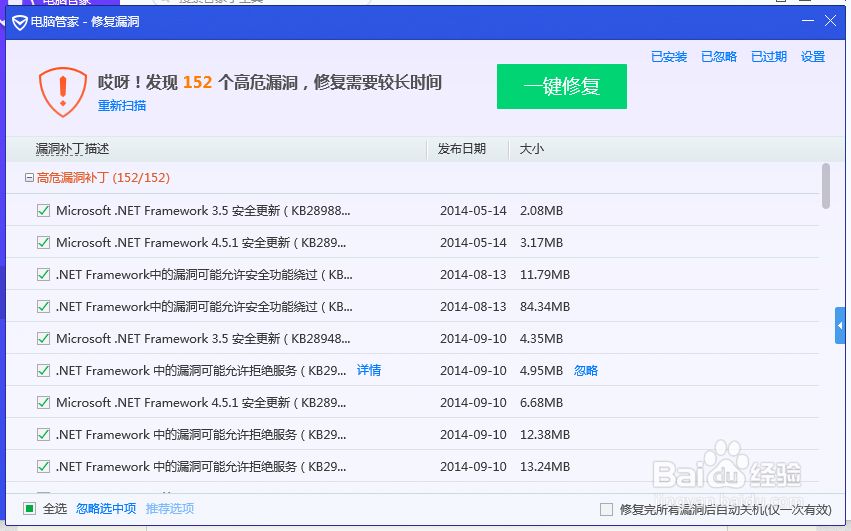The image size is (851, 531).
Task: Sort by the 漏洞补丁描述 column header
Action: click(x=72, y=149)
